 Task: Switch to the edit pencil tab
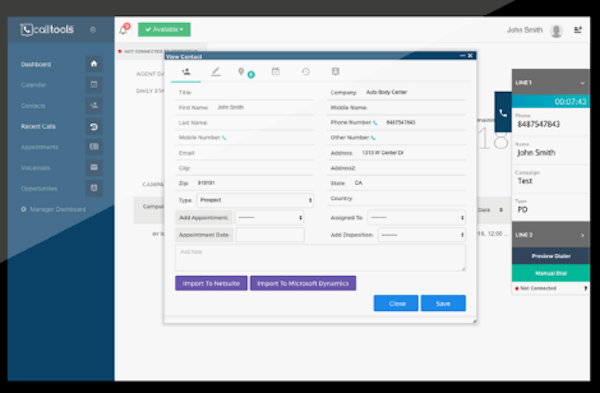pos(216,72)
